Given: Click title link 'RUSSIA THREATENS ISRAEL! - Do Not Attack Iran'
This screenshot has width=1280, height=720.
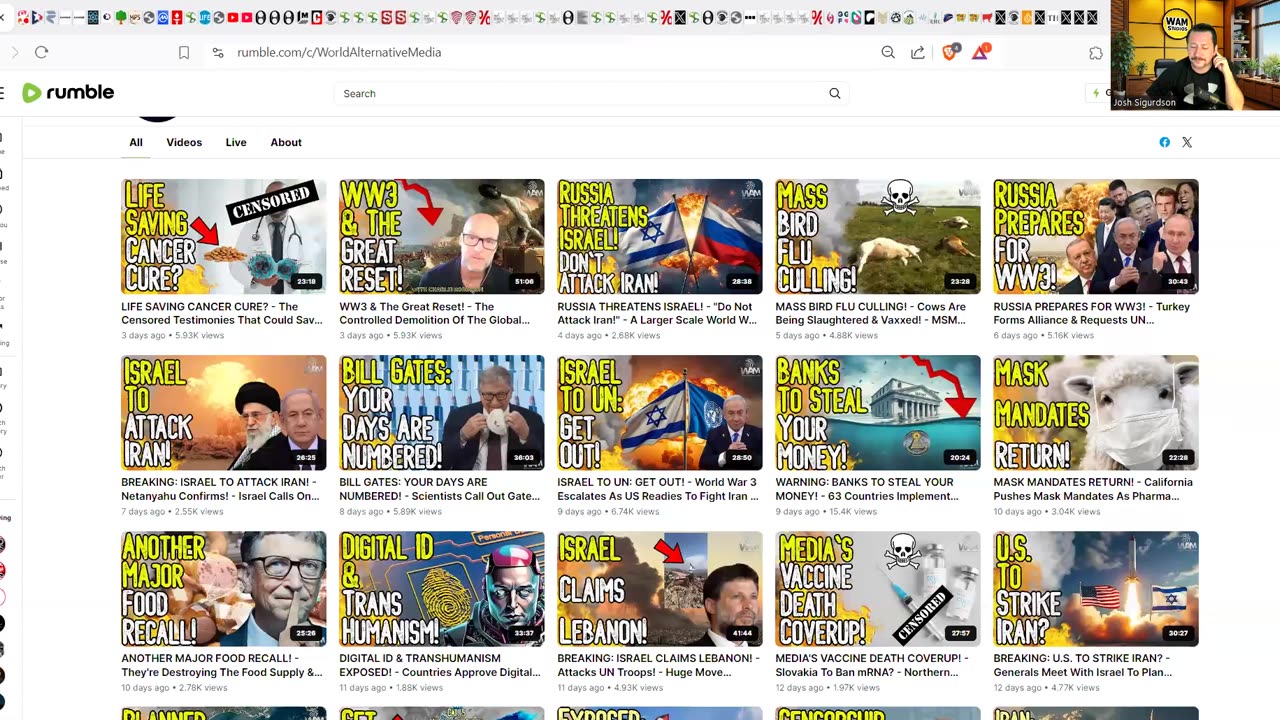Looking at the screenshot, I should [x=658, y=313].
